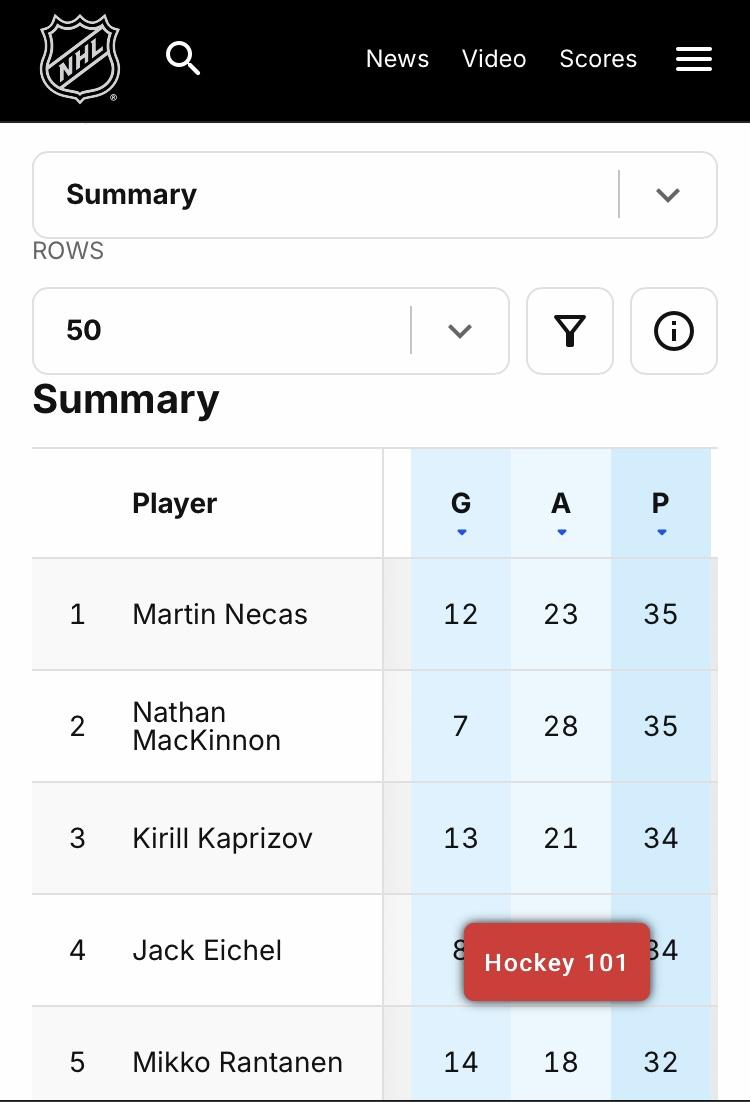
Task: Open Mikko Rantanen player link
Action: (238, 1062)
